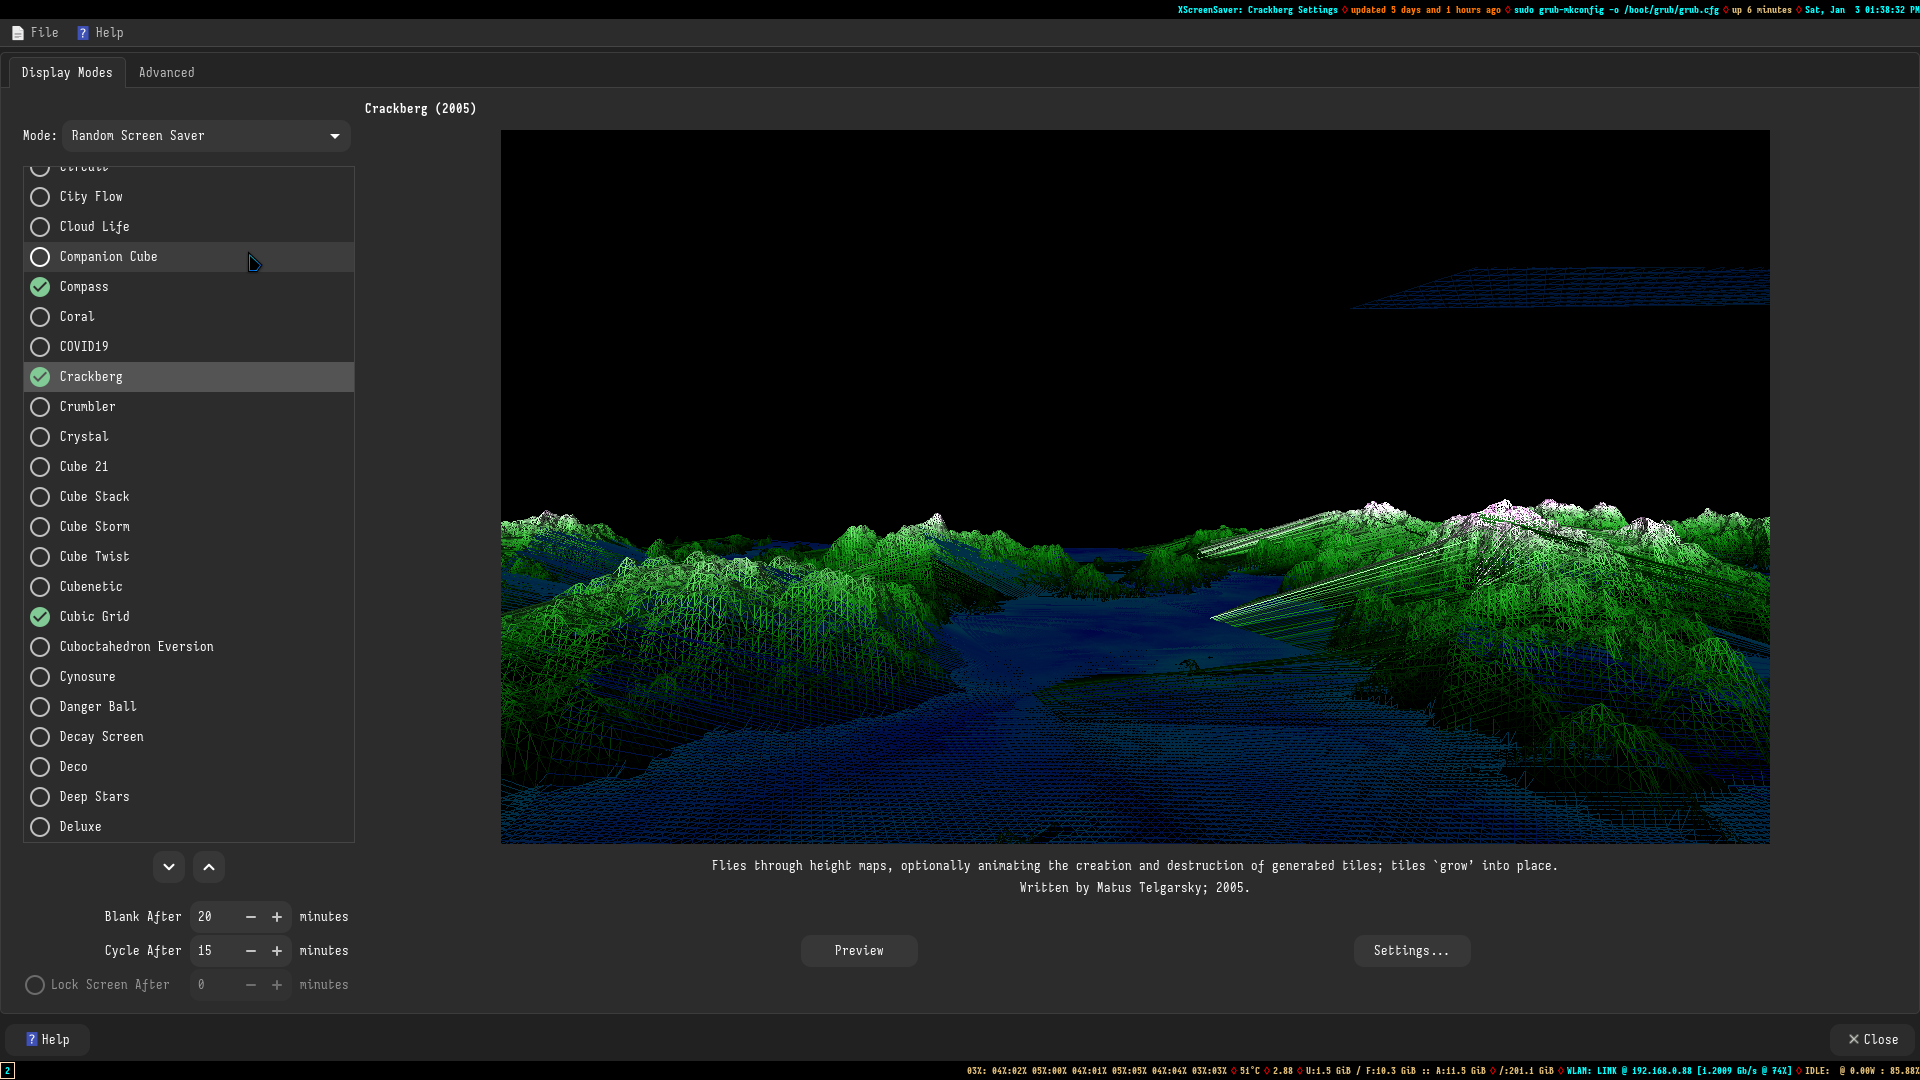Click the Help menu question-mark icon
The image size is (1920, 1080).
pyautogui.click(x=83, y=33)
